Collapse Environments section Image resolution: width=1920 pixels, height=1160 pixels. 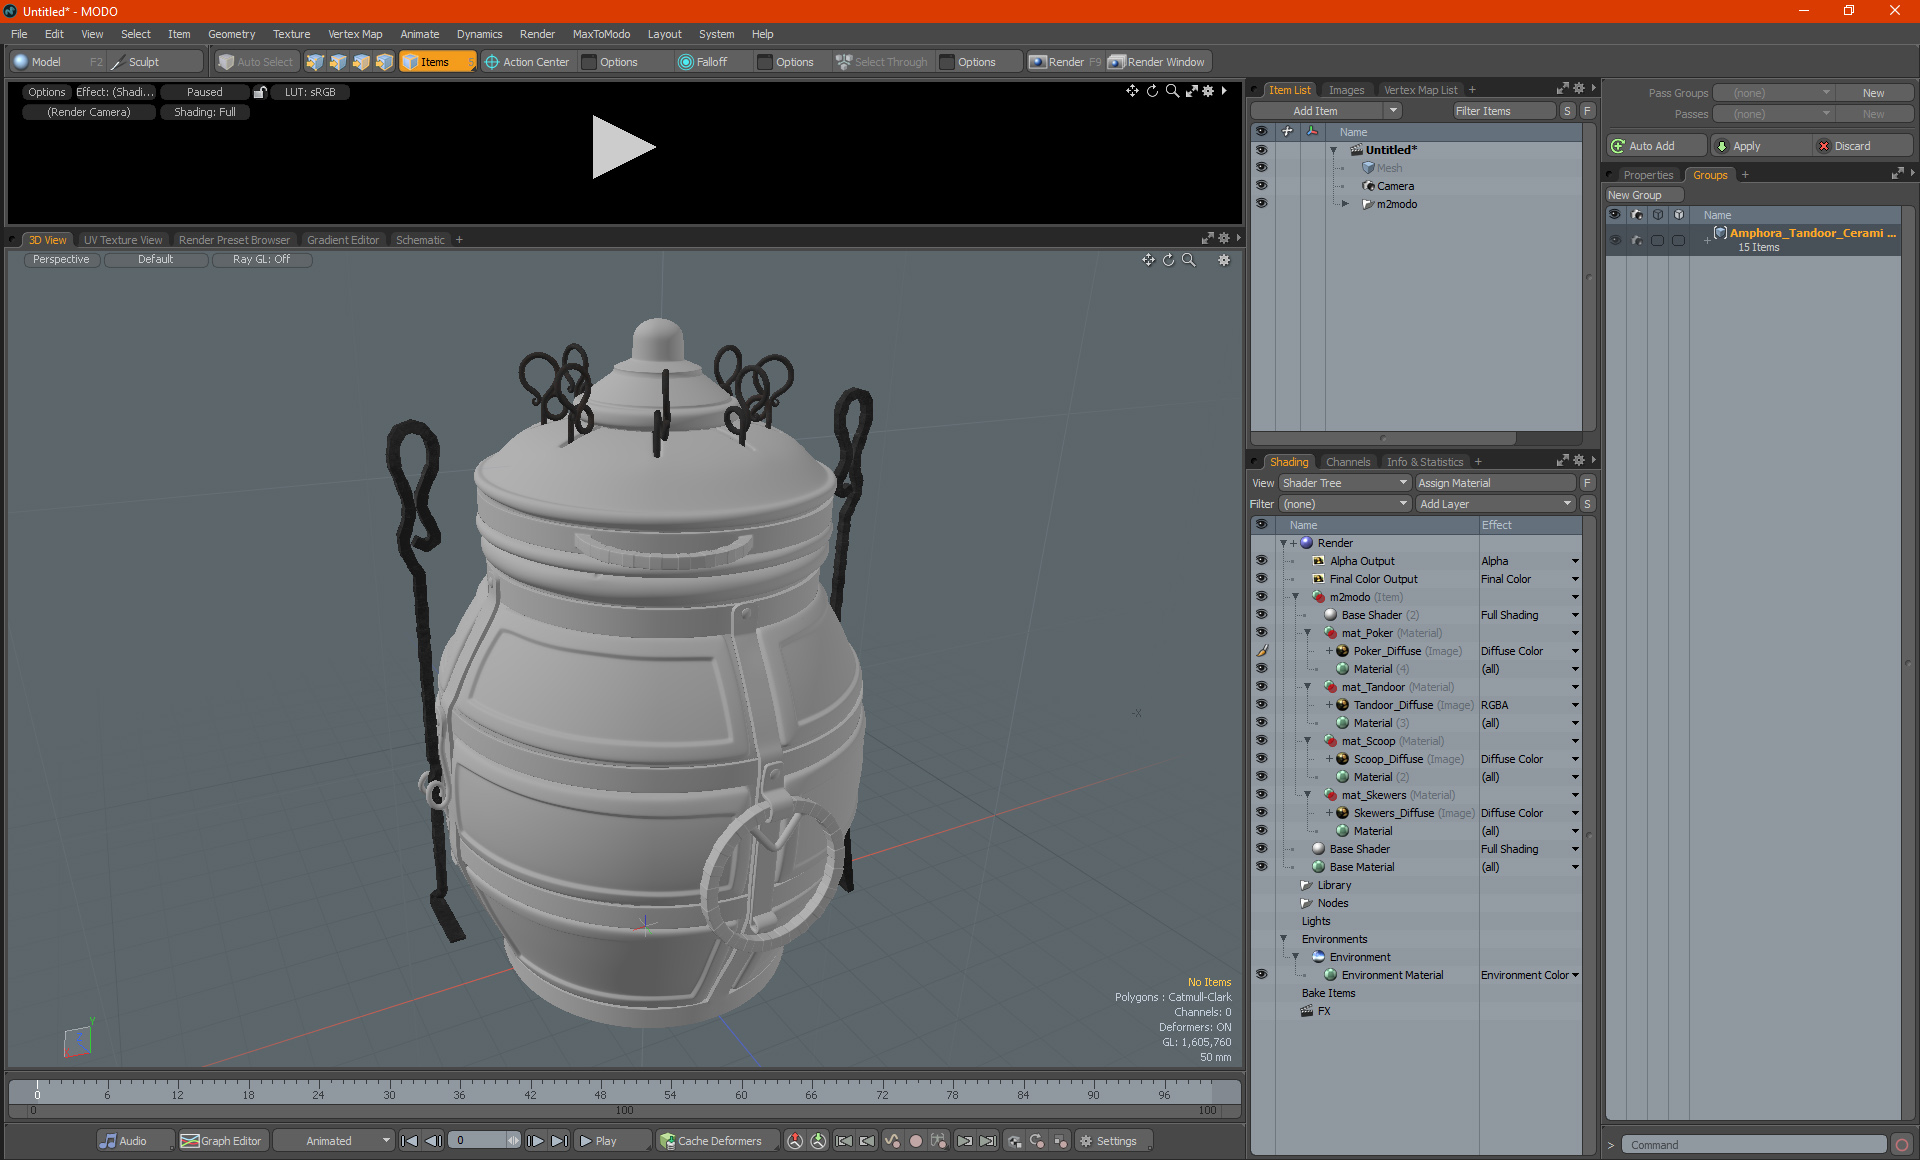[x=1283, y=939]
